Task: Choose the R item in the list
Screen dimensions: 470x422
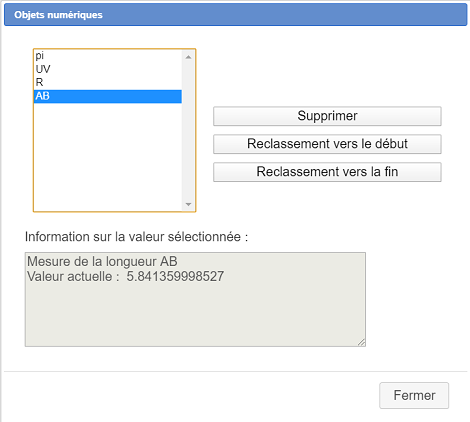Action: (x=108, y=82)
